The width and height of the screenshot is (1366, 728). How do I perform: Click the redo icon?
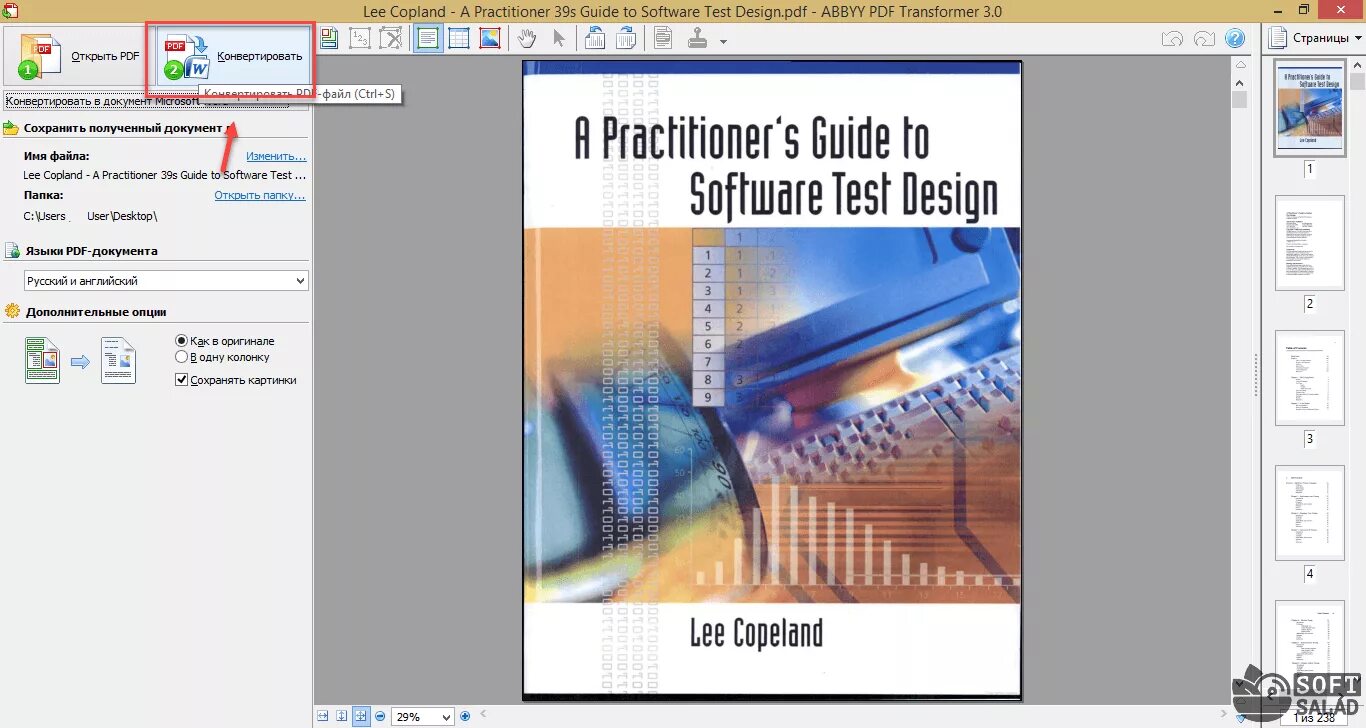[x=1204, y=39]
